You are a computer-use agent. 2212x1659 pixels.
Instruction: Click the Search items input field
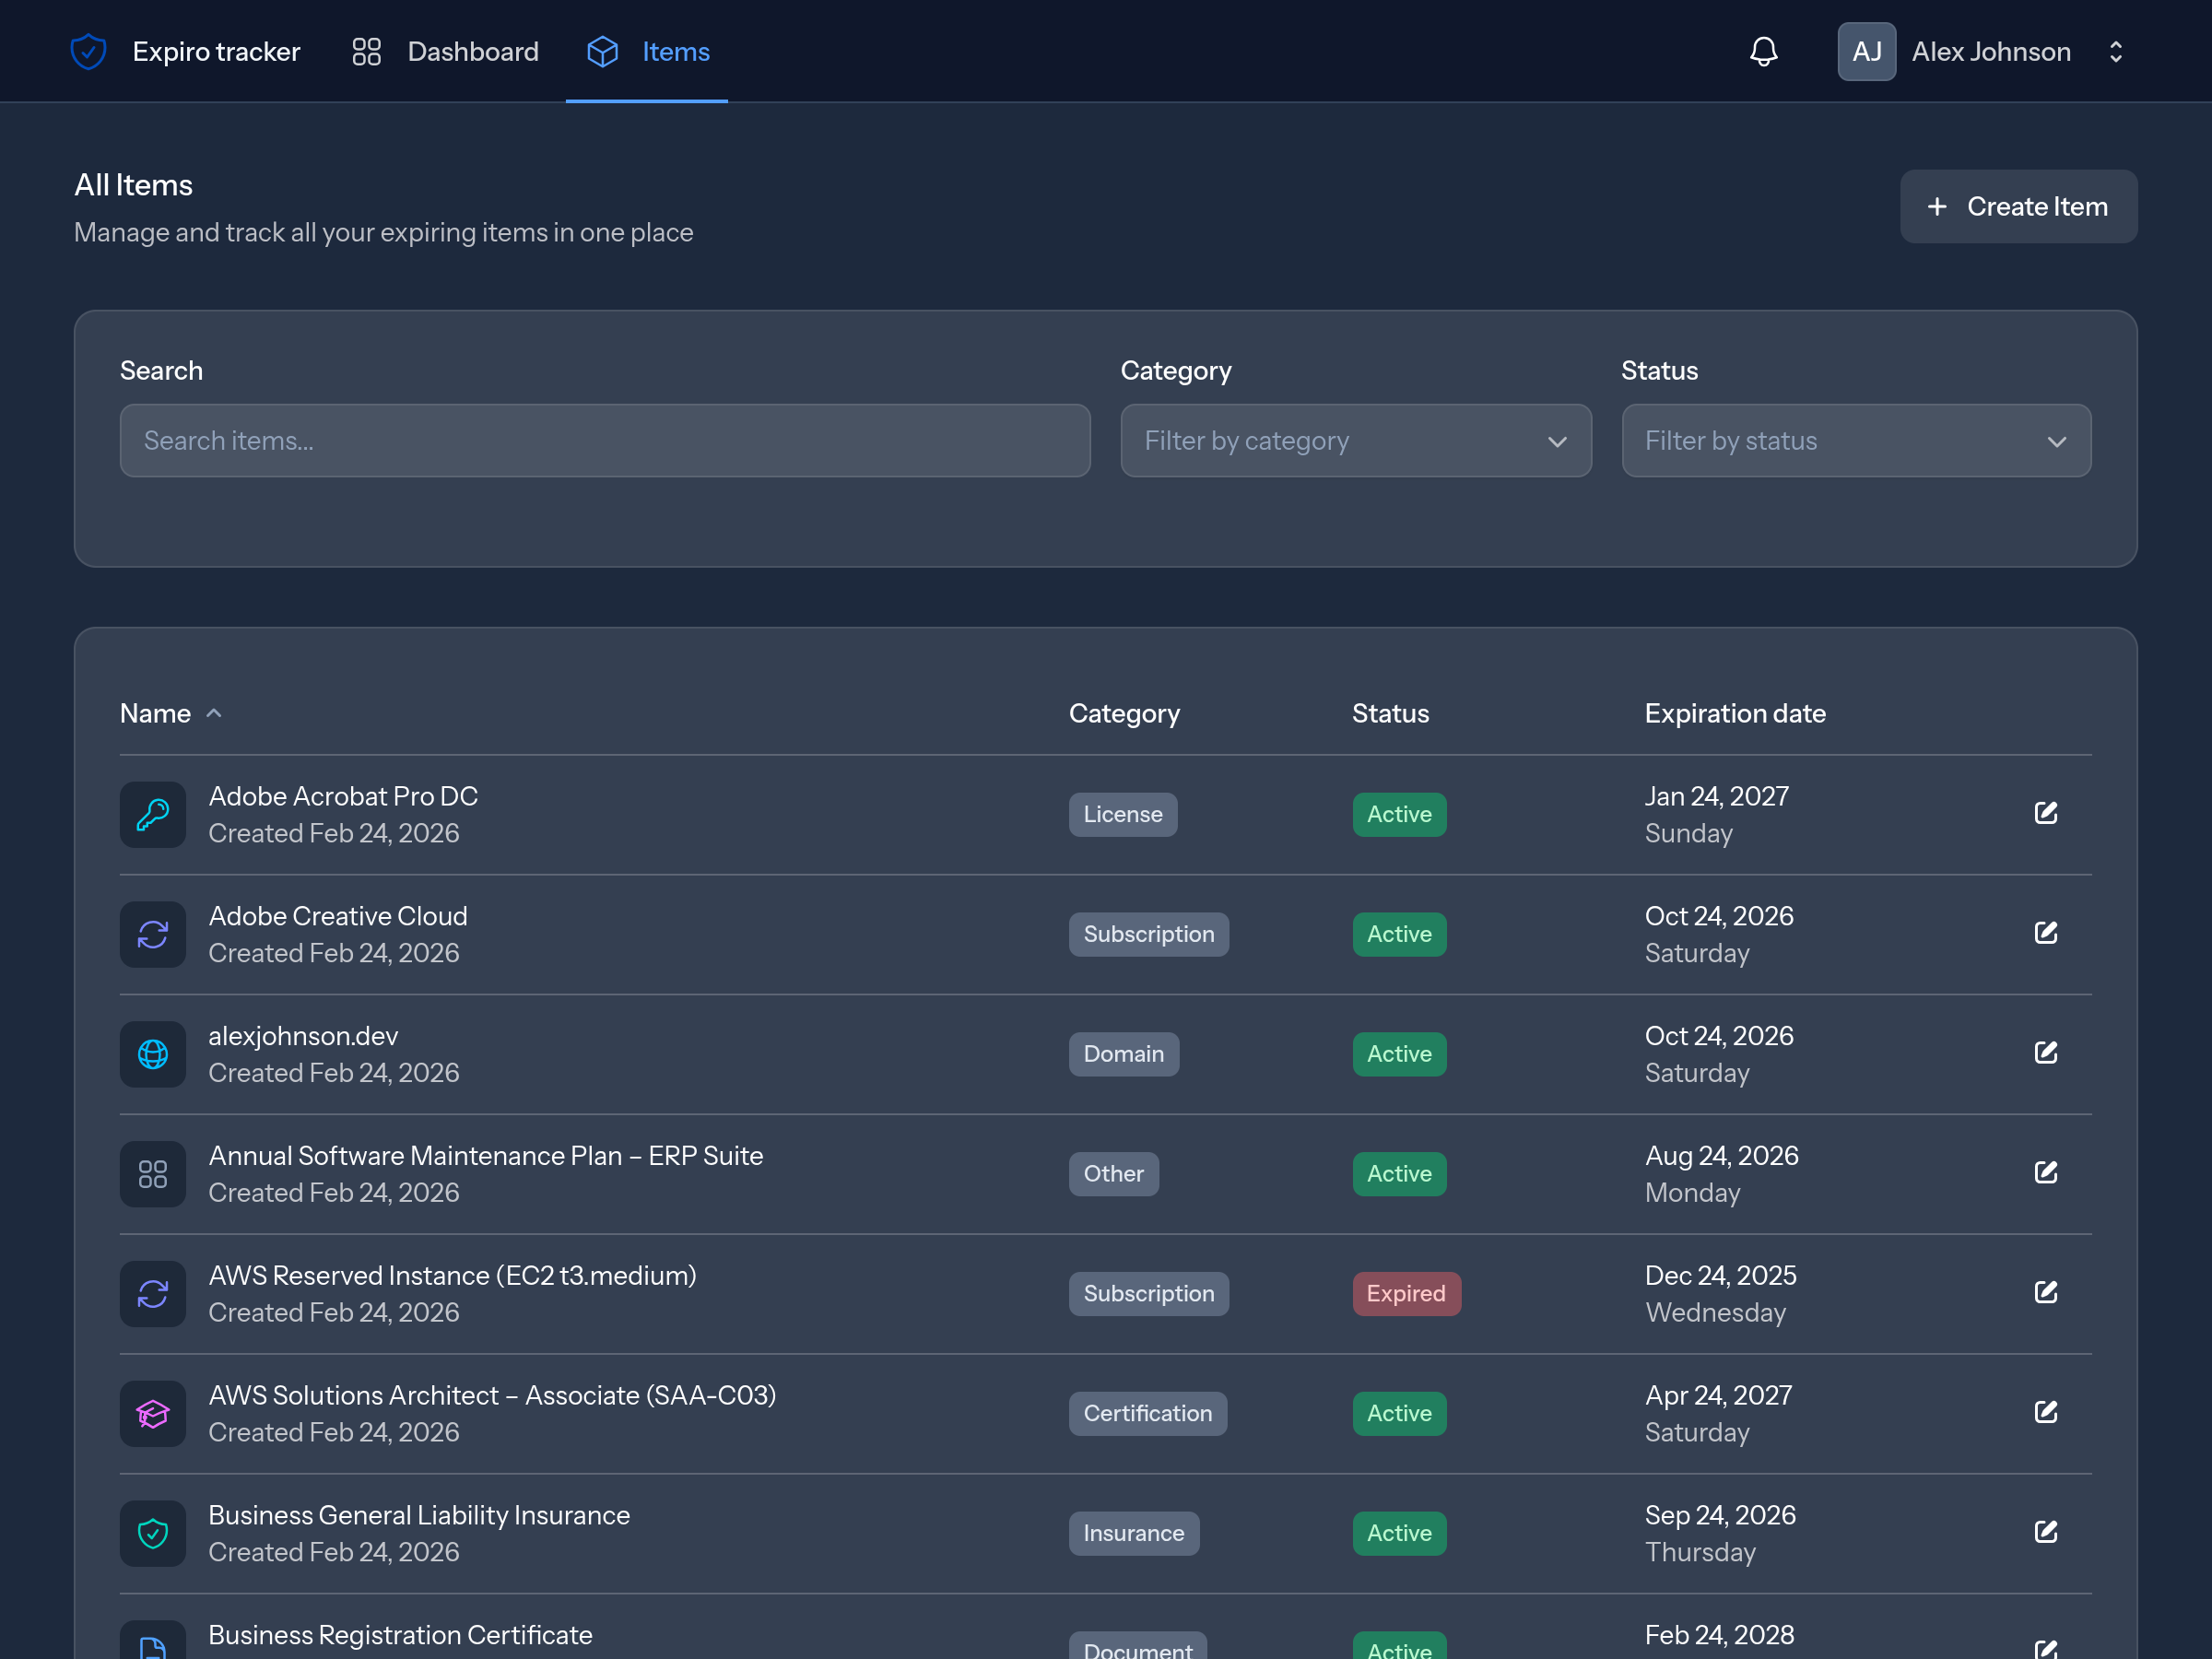point(604,441)
